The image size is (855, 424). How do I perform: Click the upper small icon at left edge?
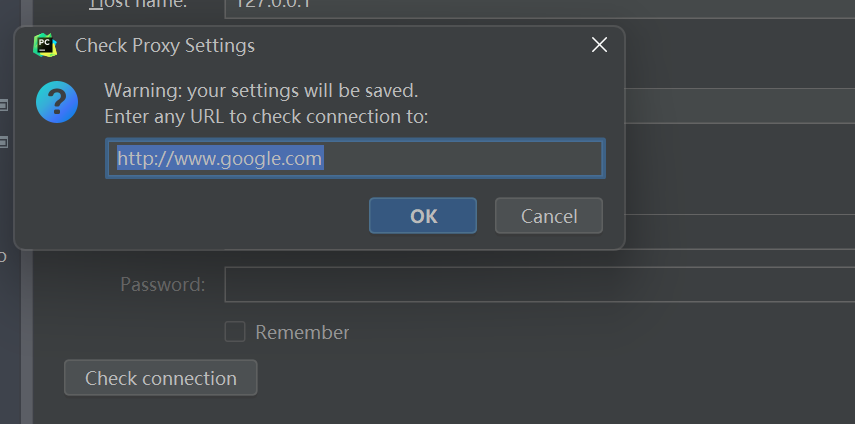click(x=3, y=105)
